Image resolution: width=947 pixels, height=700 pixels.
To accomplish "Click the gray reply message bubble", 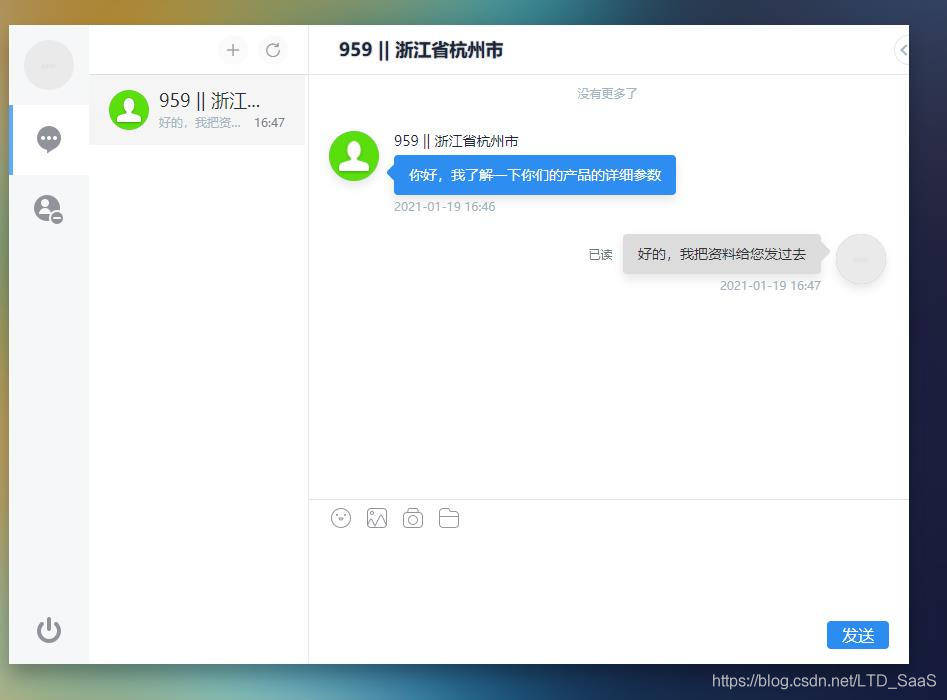I will 721,254.
